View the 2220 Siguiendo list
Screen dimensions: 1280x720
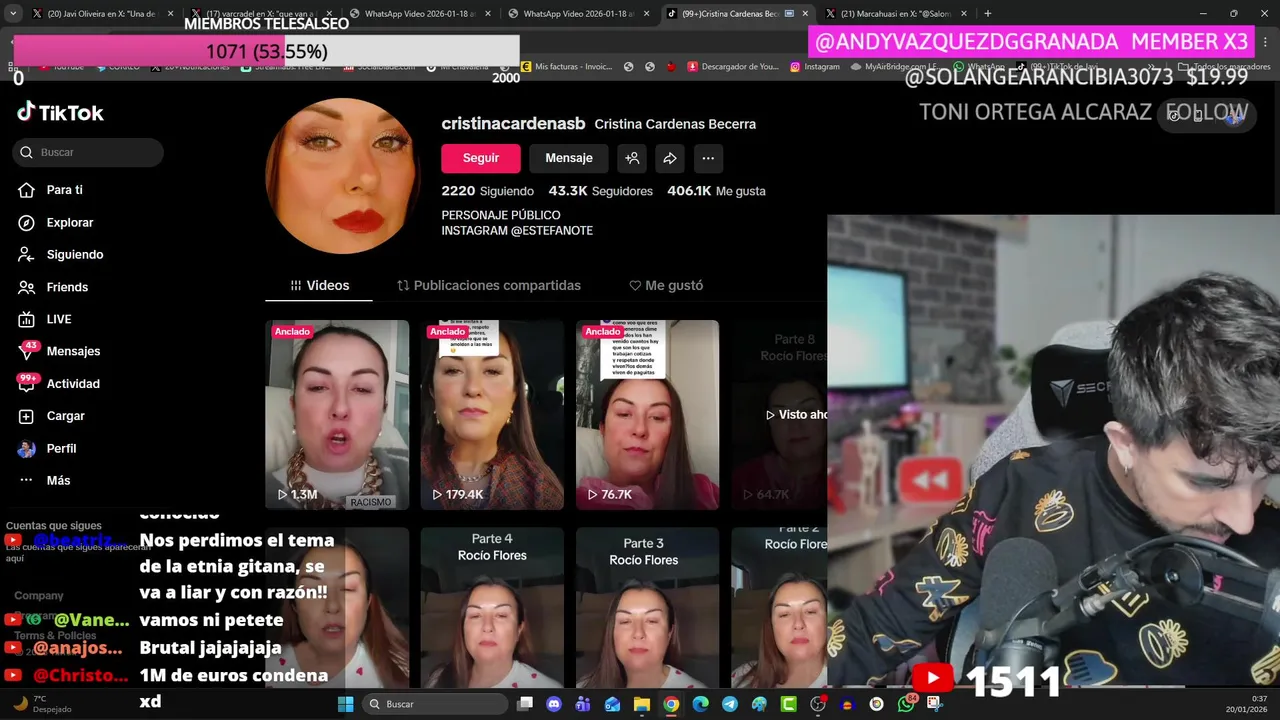click(x=488, y=191)
